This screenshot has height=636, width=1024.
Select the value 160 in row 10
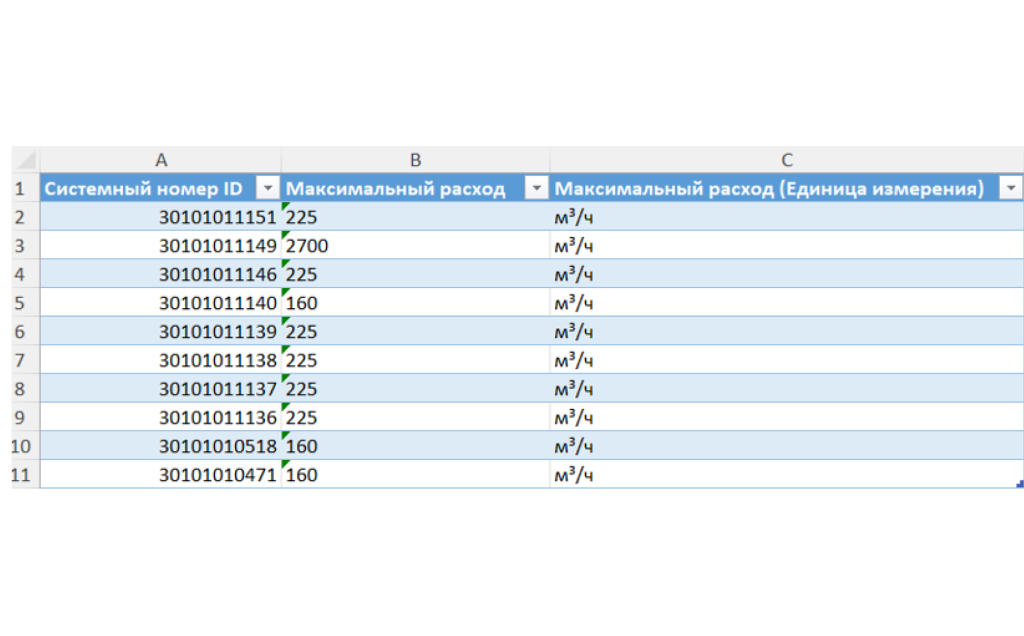(415, 447)
